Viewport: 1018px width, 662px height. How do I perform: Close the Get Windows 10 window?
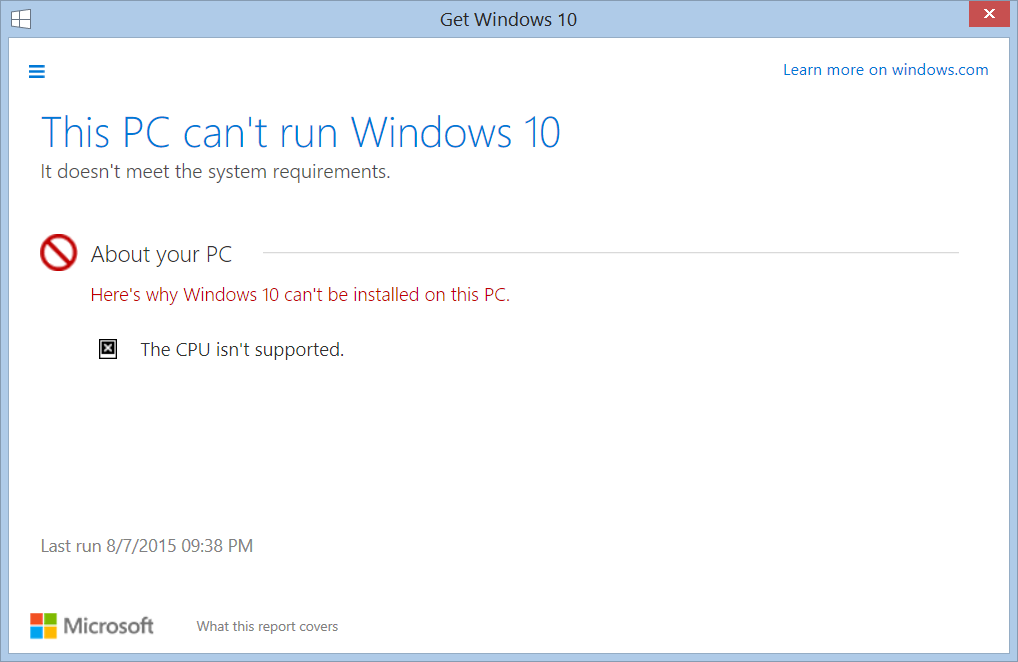point(989,14)
